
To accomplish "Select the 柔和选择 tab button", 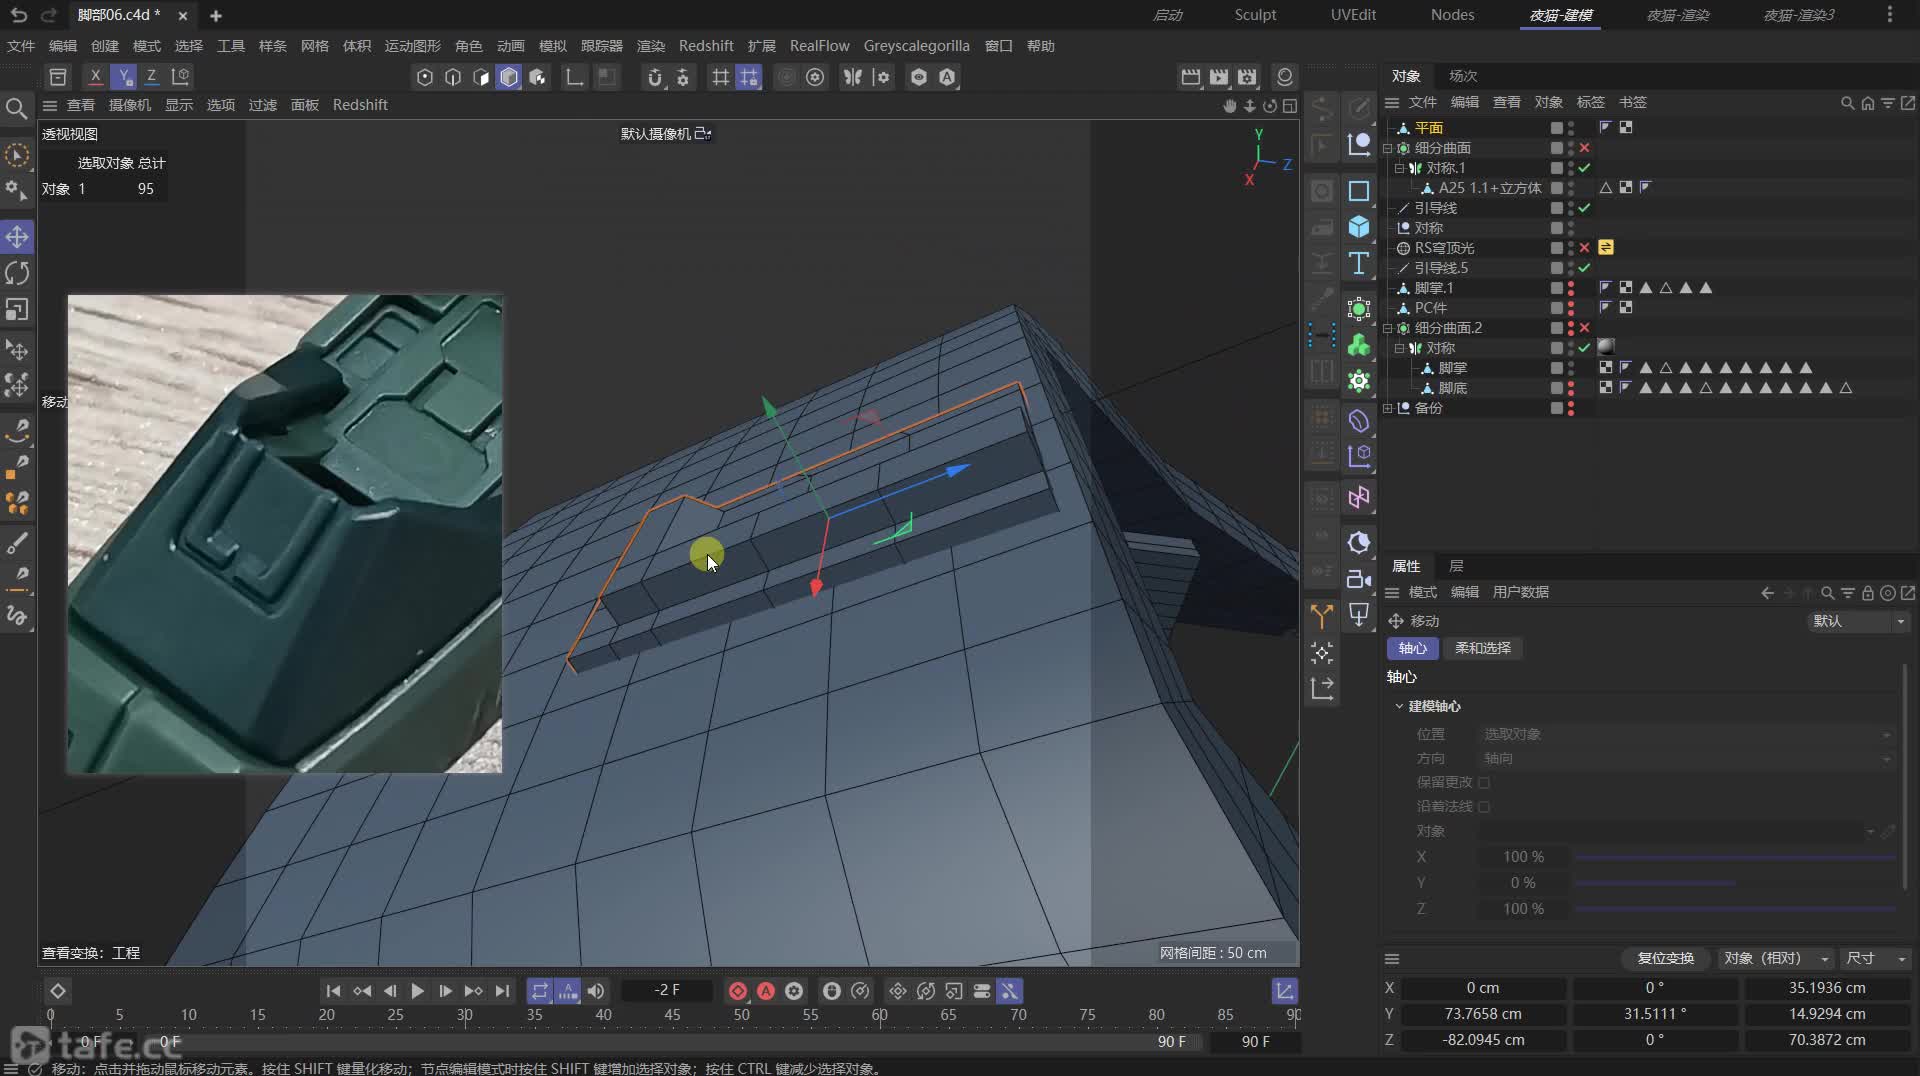I will click(1482, 648).
